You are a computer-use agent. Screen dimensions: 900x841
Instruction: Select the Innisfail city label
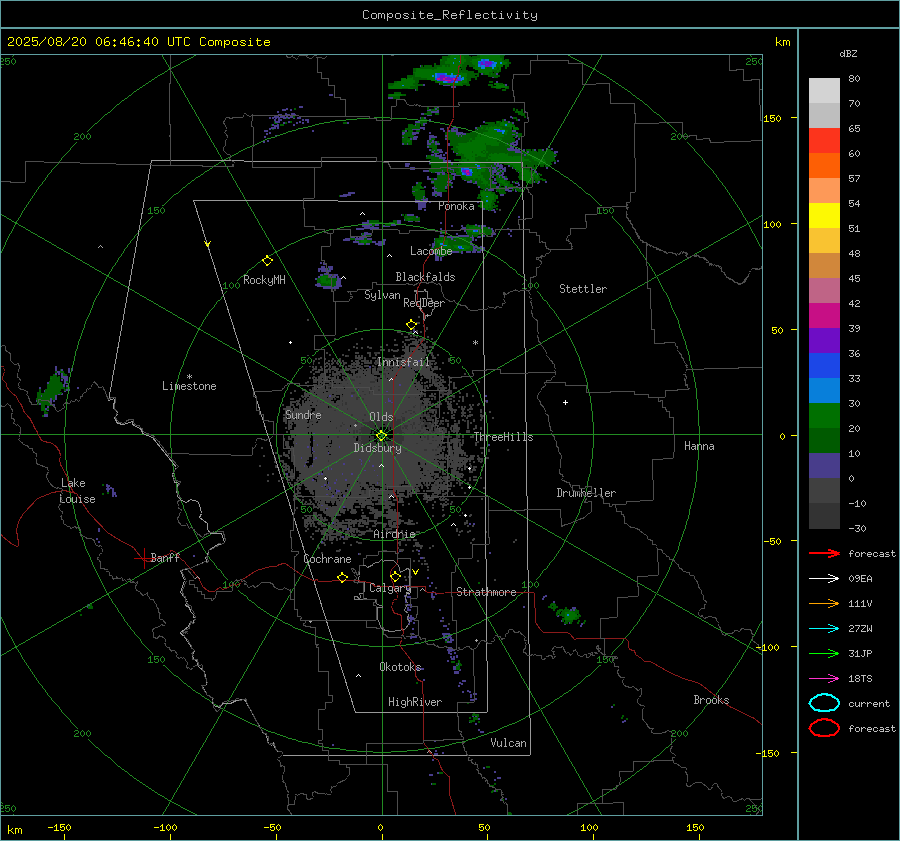tap(403, 362)
